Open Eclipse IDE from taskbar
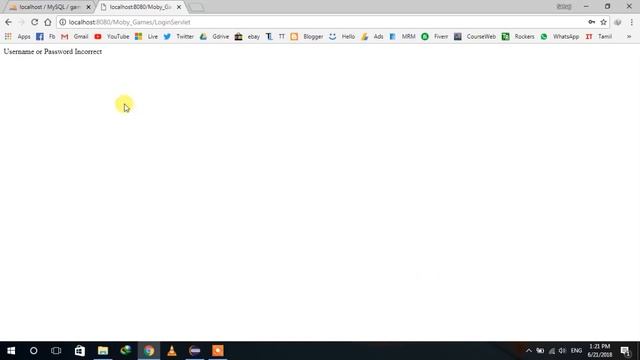The width and height of the screenshot is (640, 360). (195, 351)
